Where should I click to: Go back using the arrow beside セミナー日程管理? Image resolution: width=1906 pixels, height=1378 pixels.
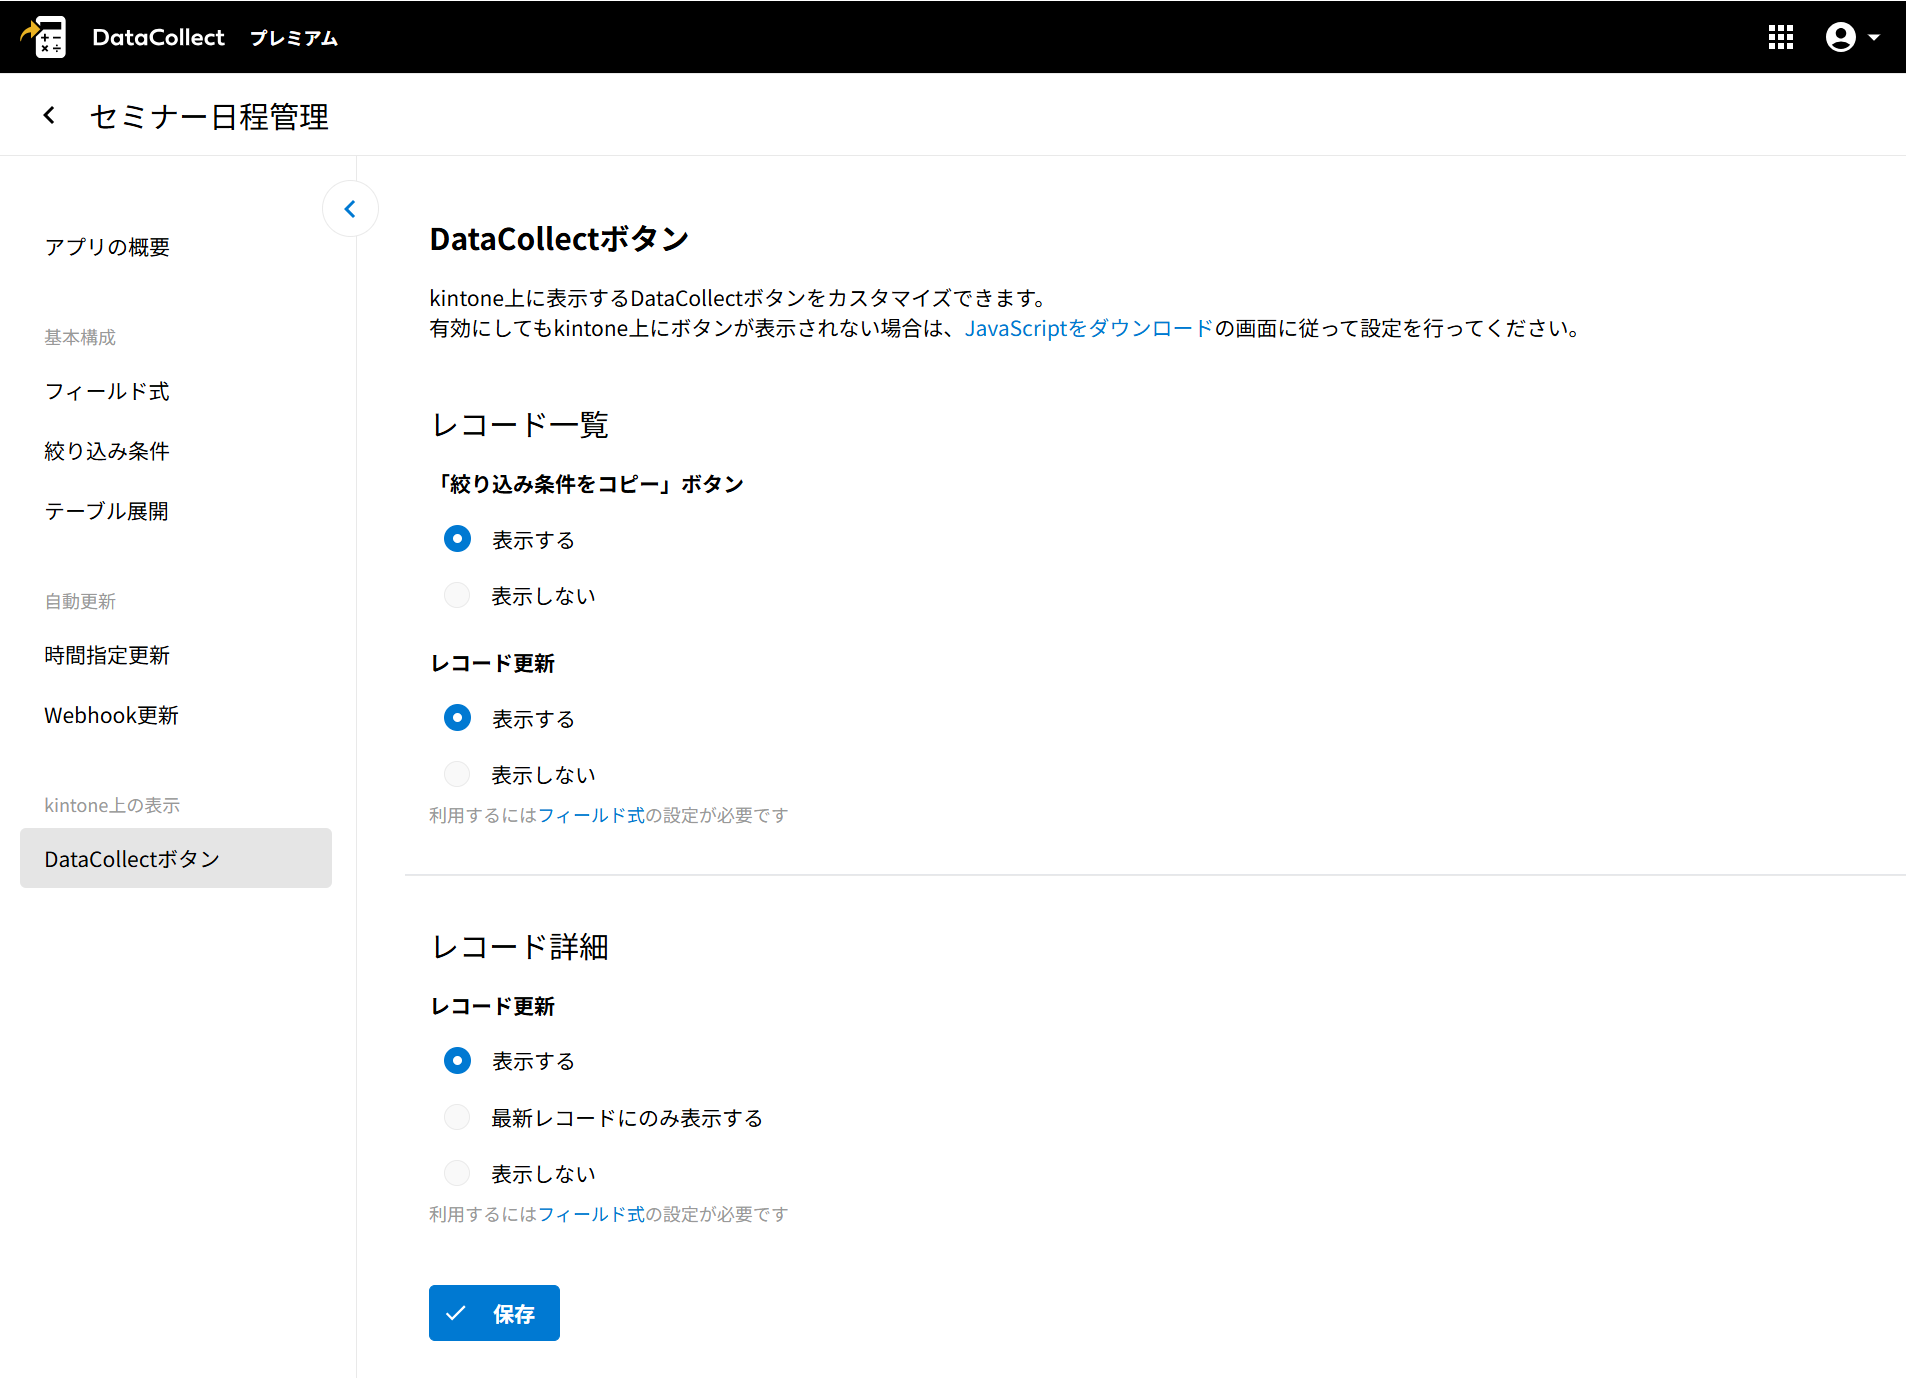(x=49, y=116)
